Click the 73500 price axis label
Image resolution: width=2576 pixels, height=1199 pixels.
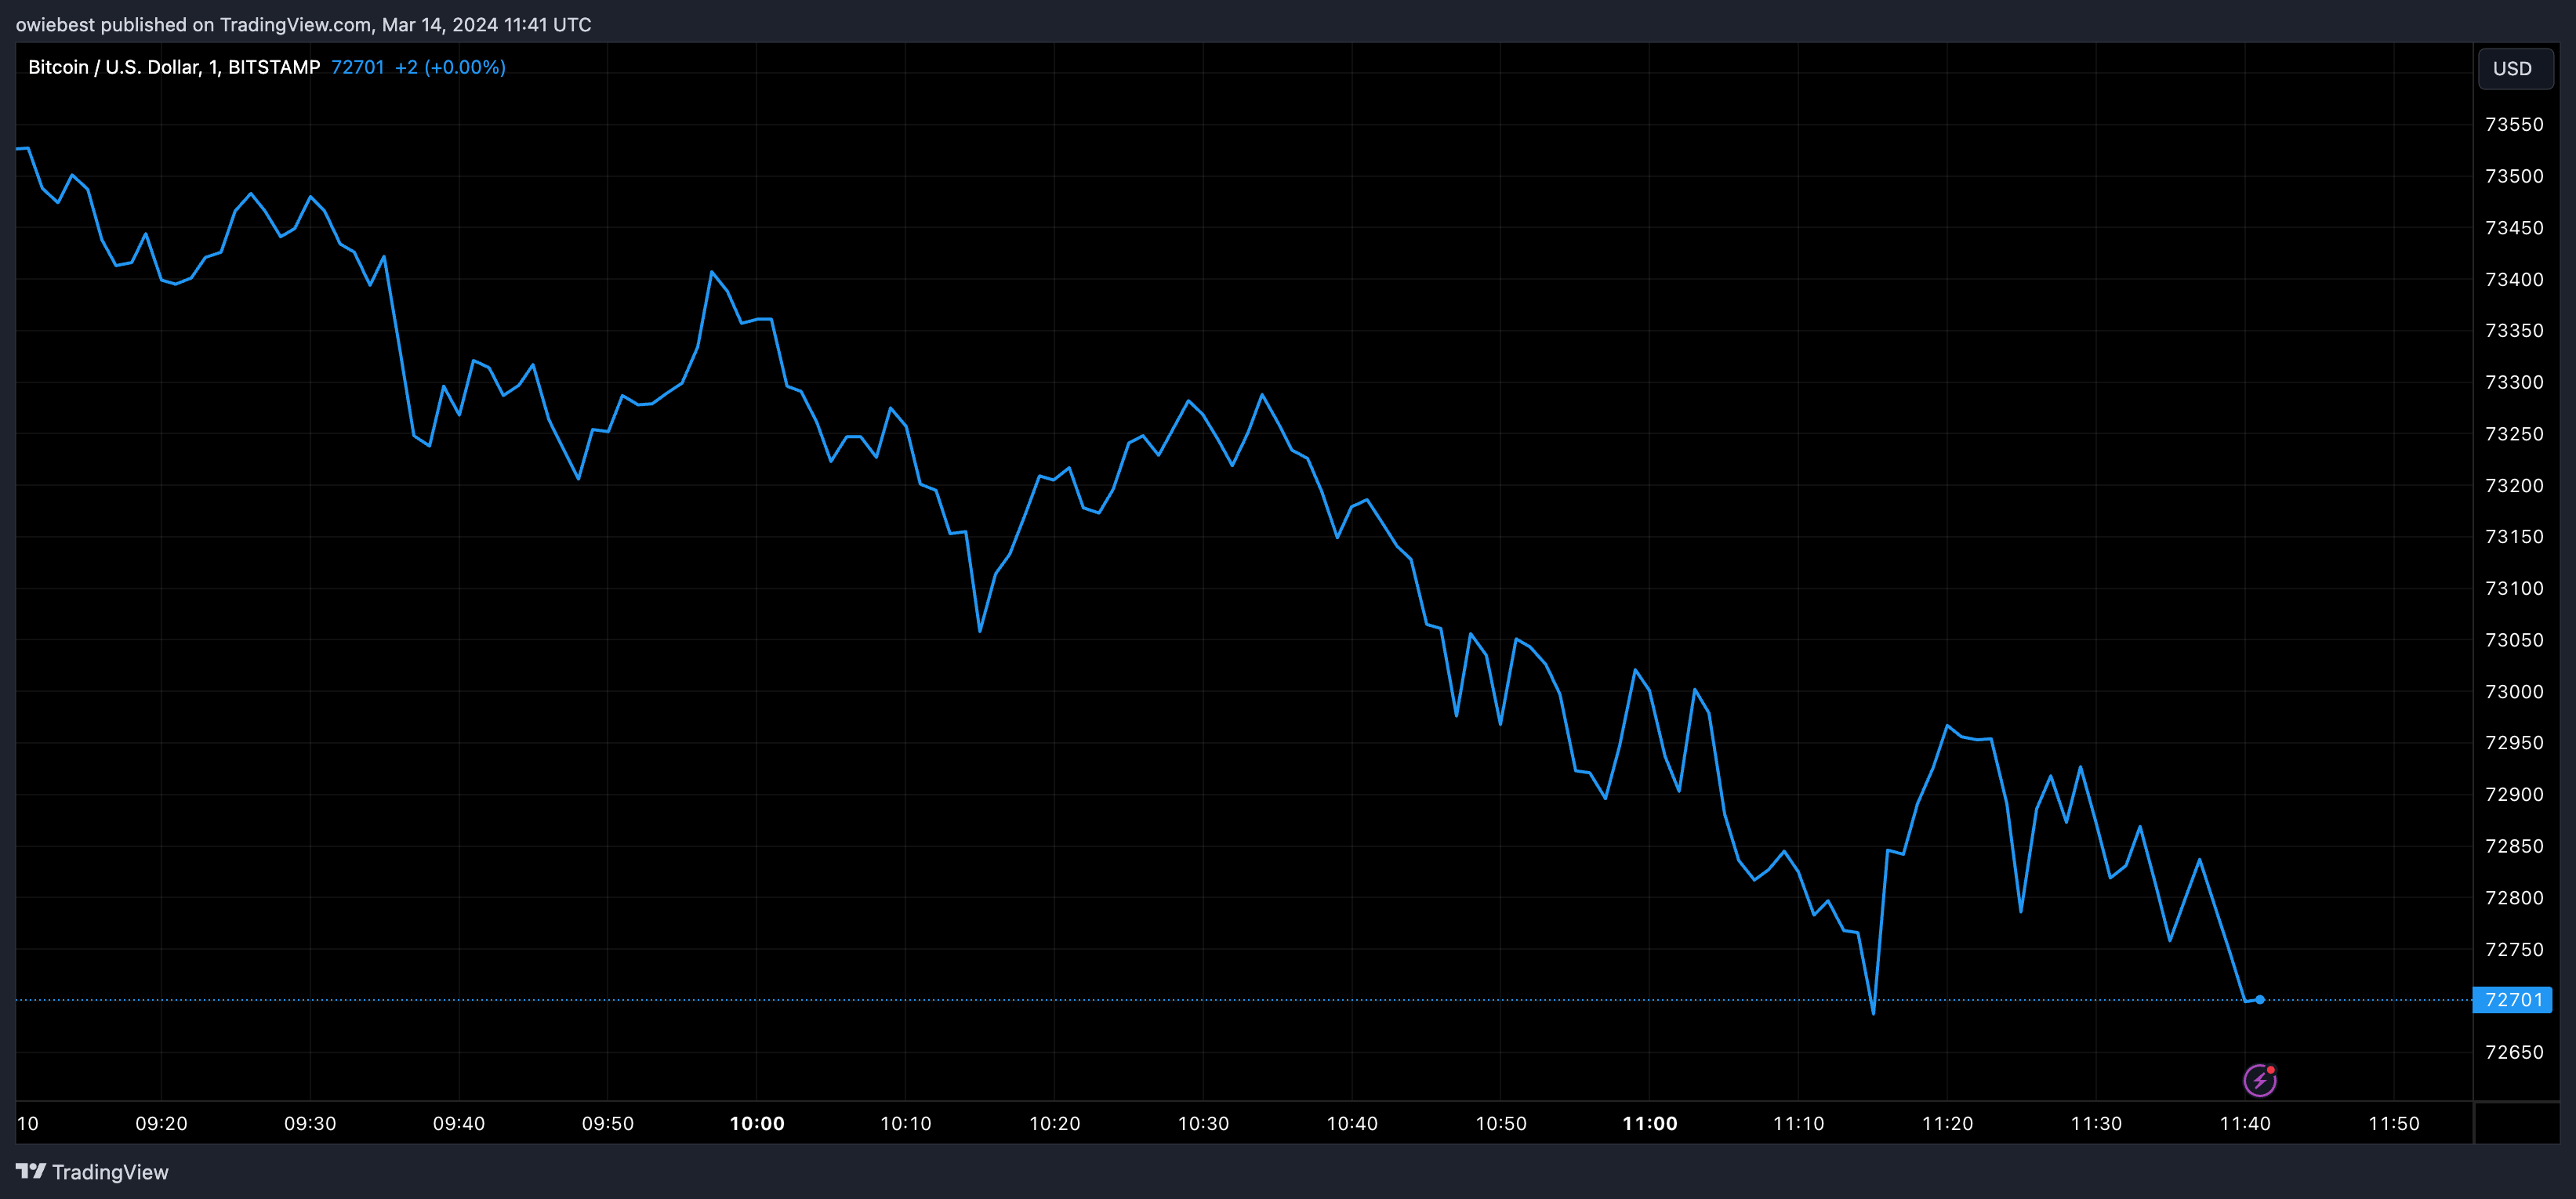[2514, 176]
